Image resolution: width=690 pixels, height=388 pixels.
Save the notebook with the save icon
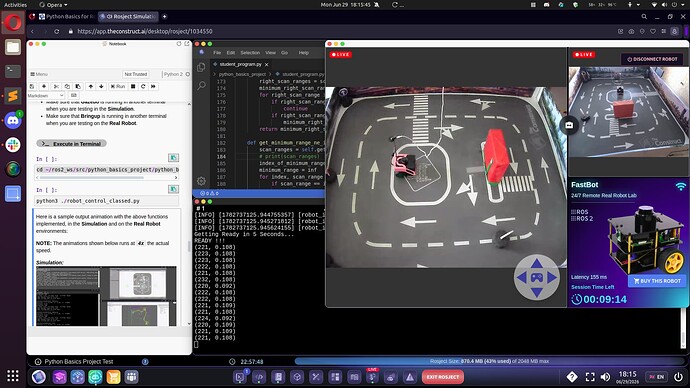click(x=32, y=87)
